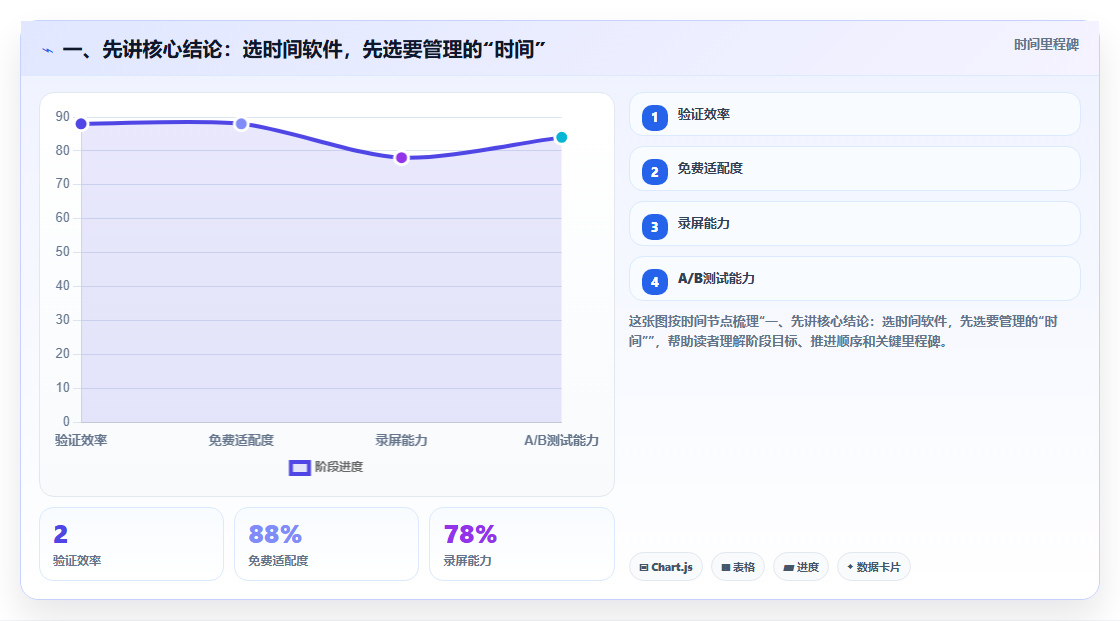Click the 88% 免费适配度 stat card
Image resolution: width=1120 pixels, height=621 pixels.
(326, 544)
